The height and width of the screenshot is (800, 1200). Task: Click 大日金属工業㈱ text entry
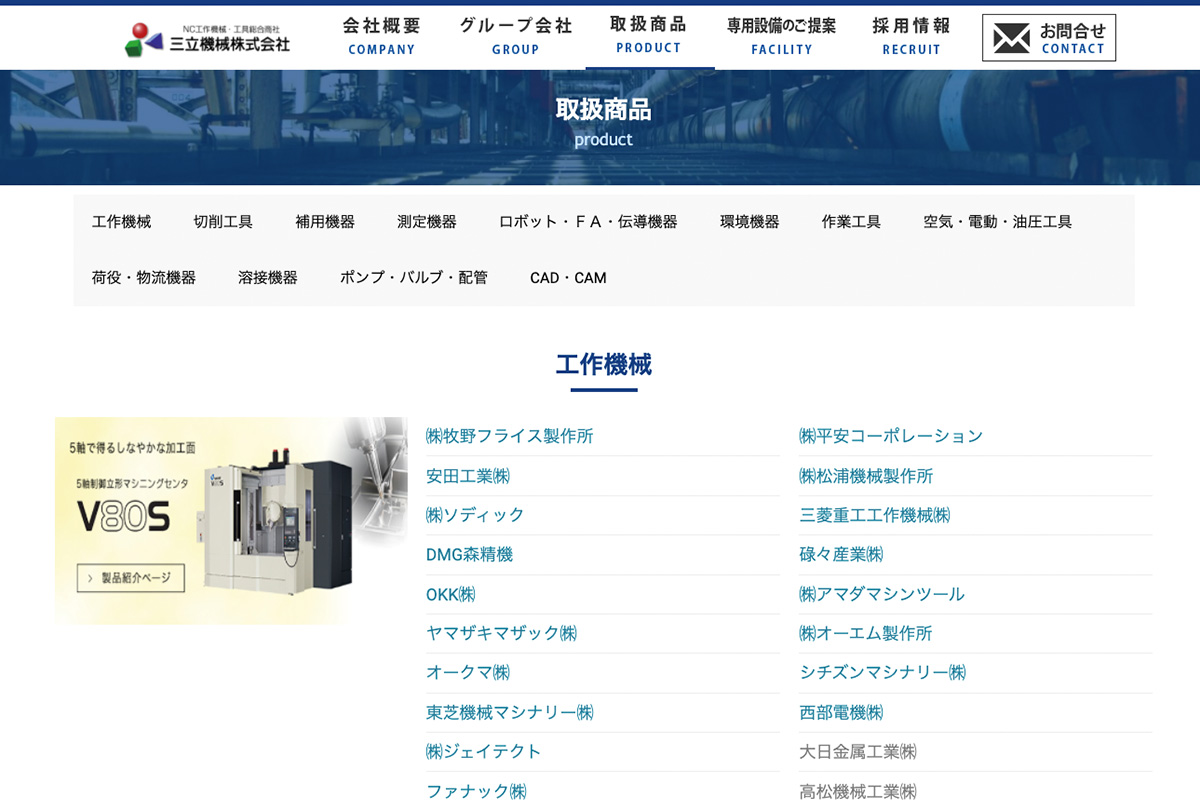(x=858, y=752)
